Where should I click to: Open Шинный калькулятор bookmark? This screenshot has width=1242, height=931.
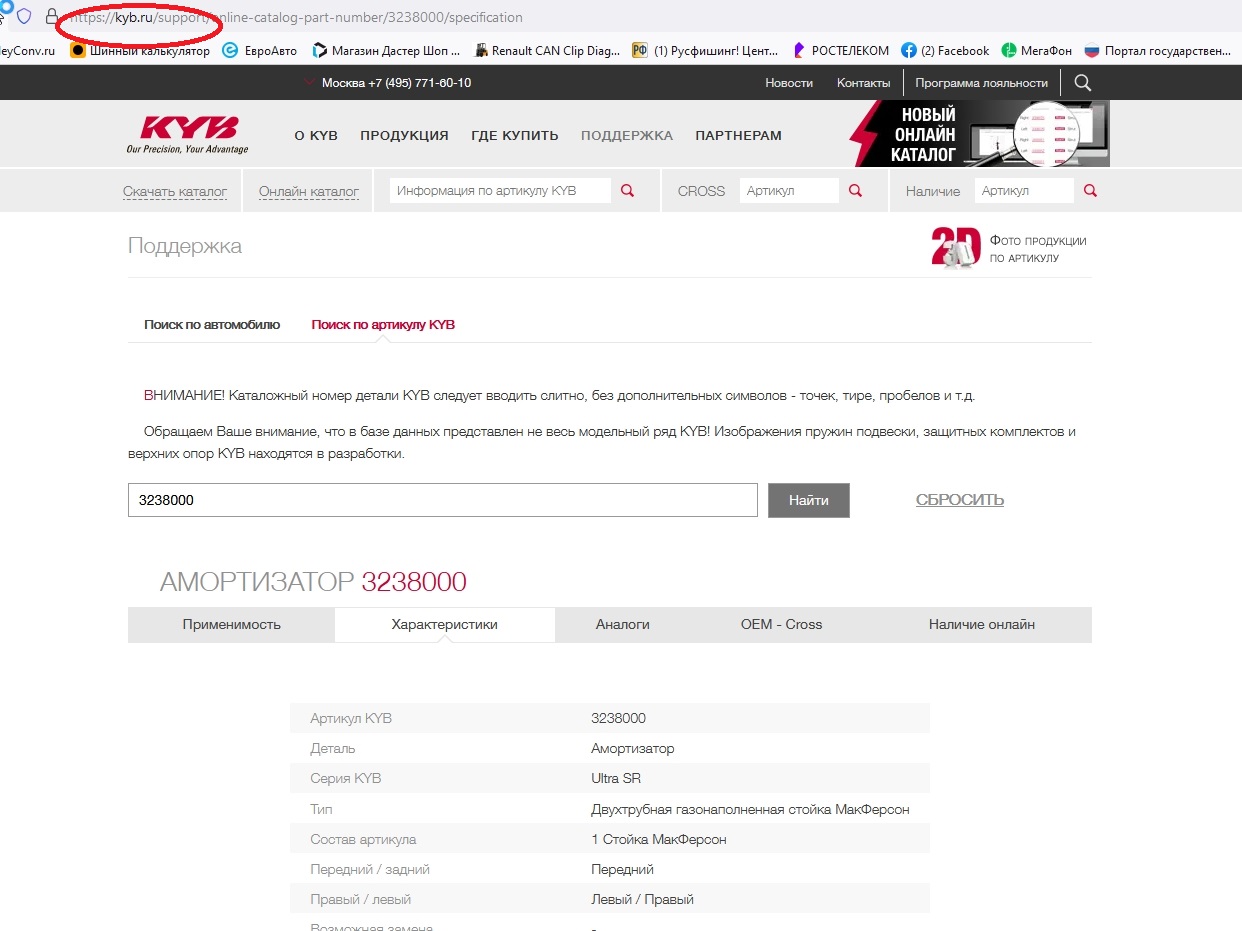140,50
